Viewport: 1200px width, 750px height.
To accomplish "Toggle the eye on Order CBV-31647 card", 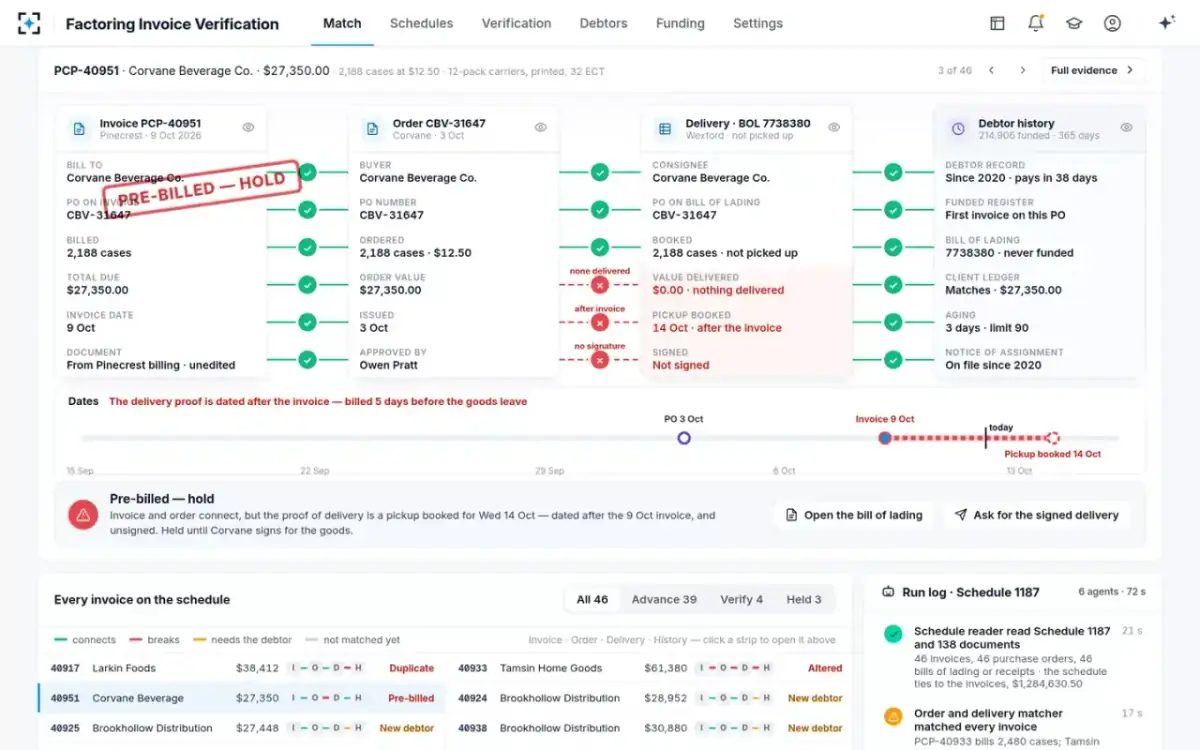I will 541,127.
